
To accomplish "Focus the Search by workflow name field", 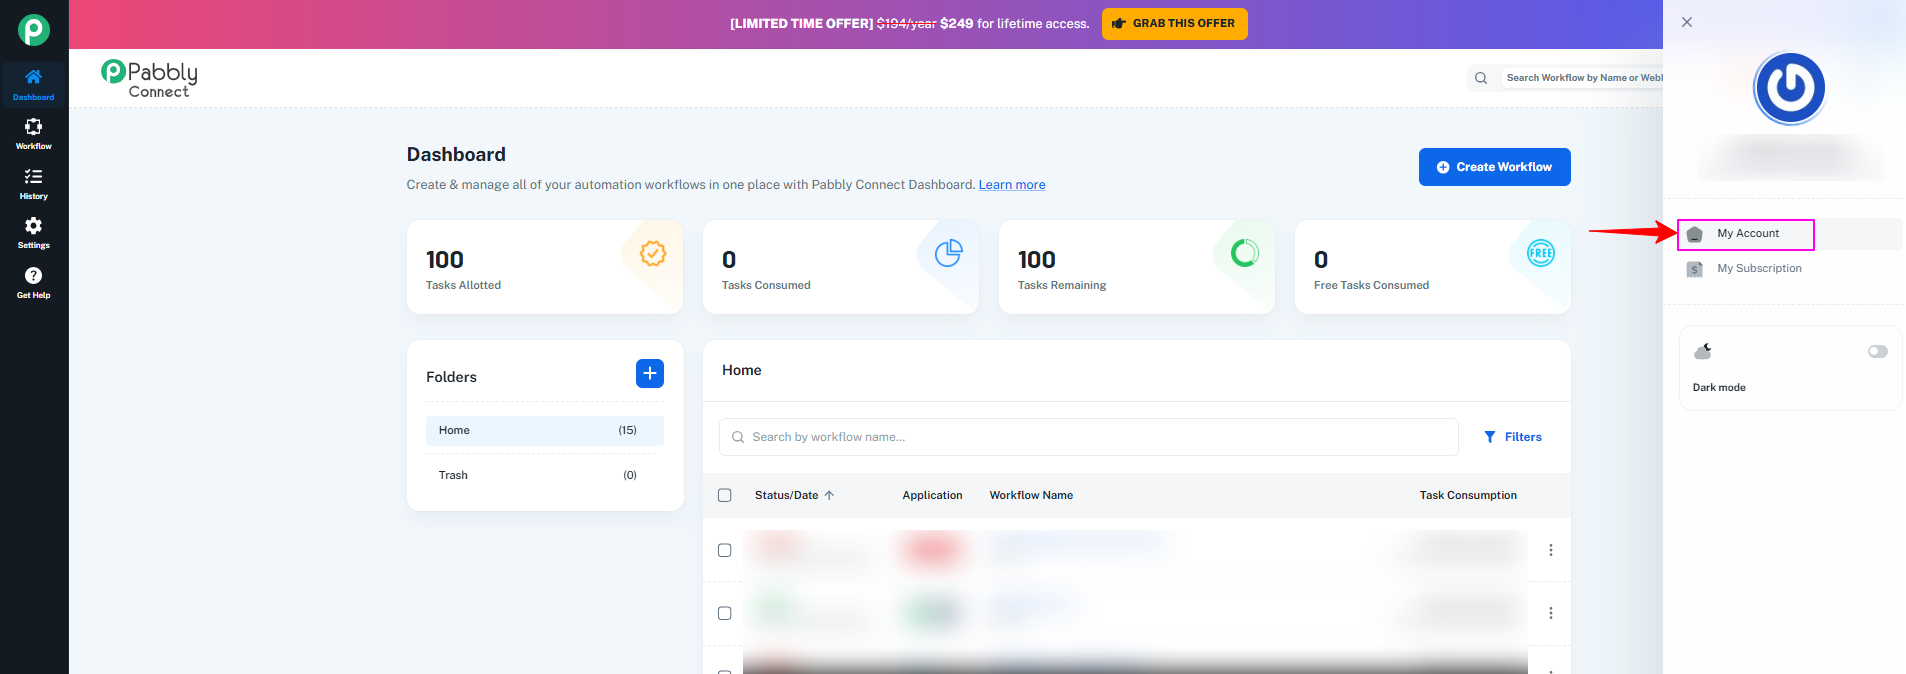I will point(1088,437).
